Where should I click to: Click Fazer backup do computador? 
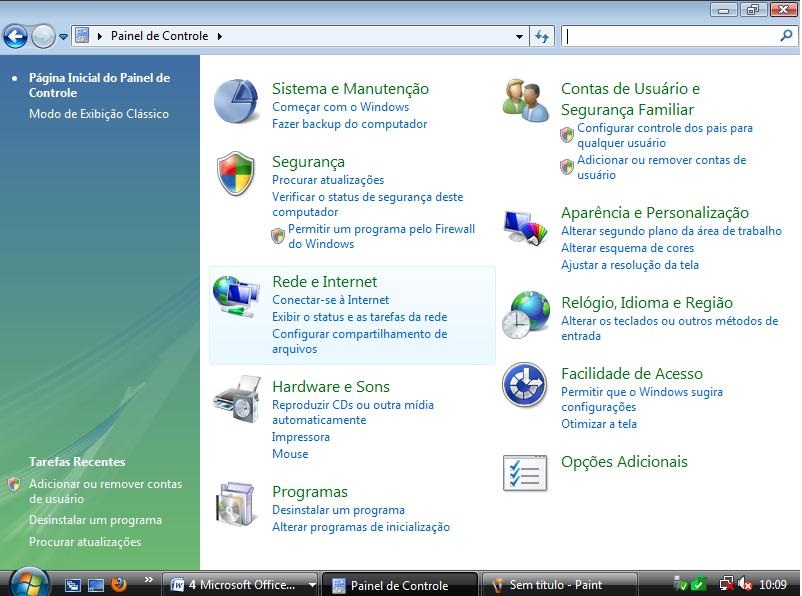(349, 124)
